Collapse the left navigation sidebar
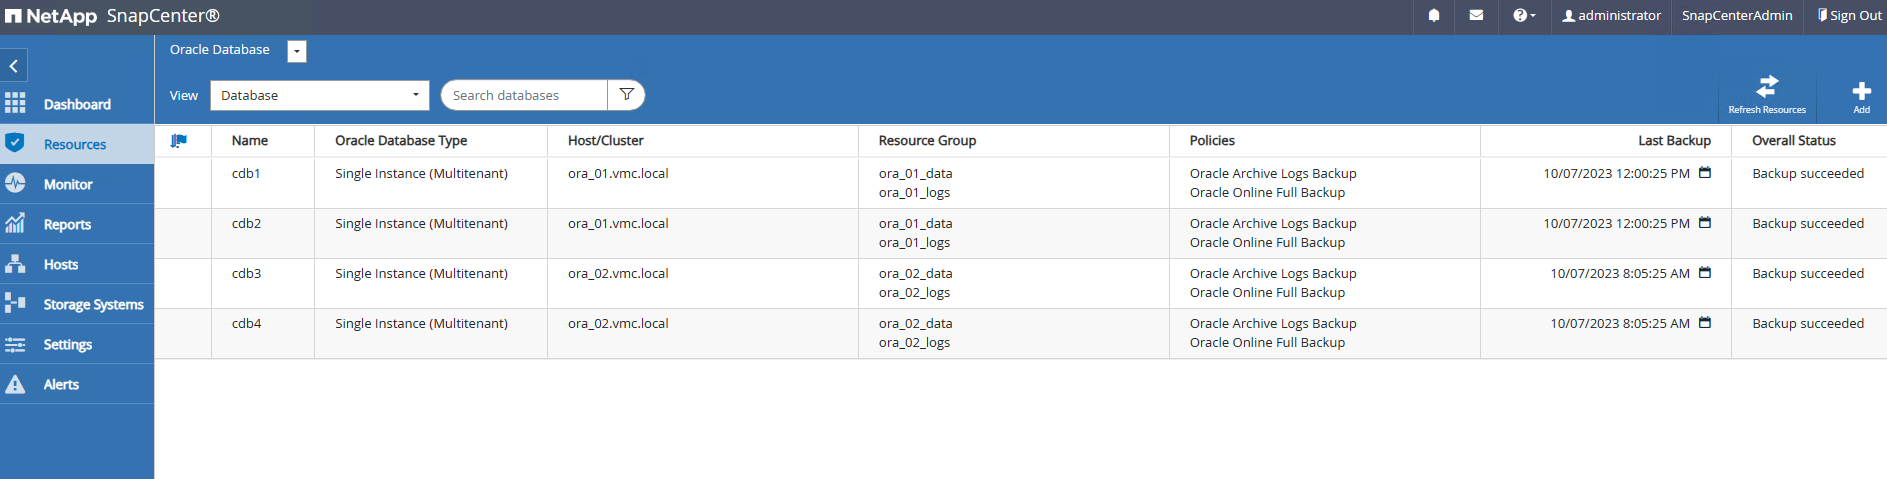 (14, 66)
